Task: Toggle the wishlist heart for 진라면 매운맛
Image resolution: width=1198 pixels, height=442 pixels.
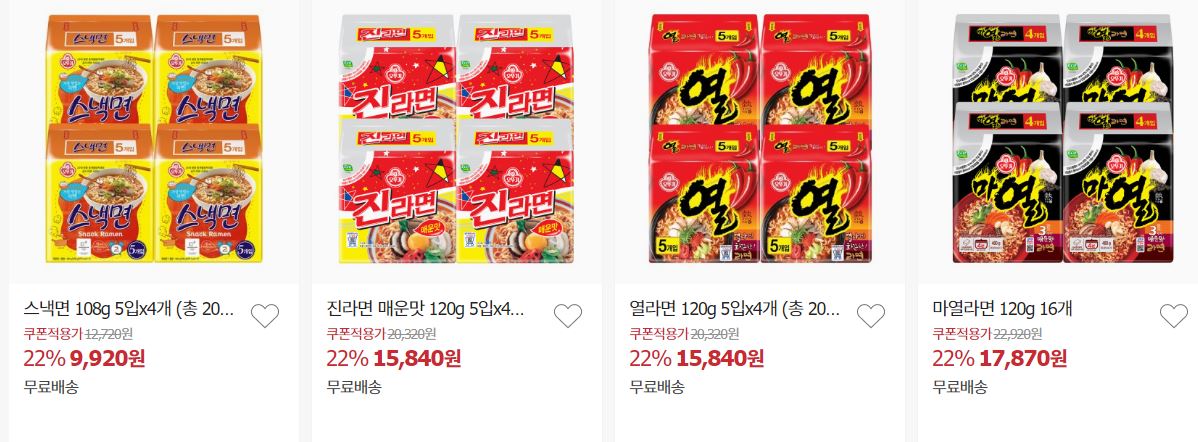Action: click(x=568, y=315)
